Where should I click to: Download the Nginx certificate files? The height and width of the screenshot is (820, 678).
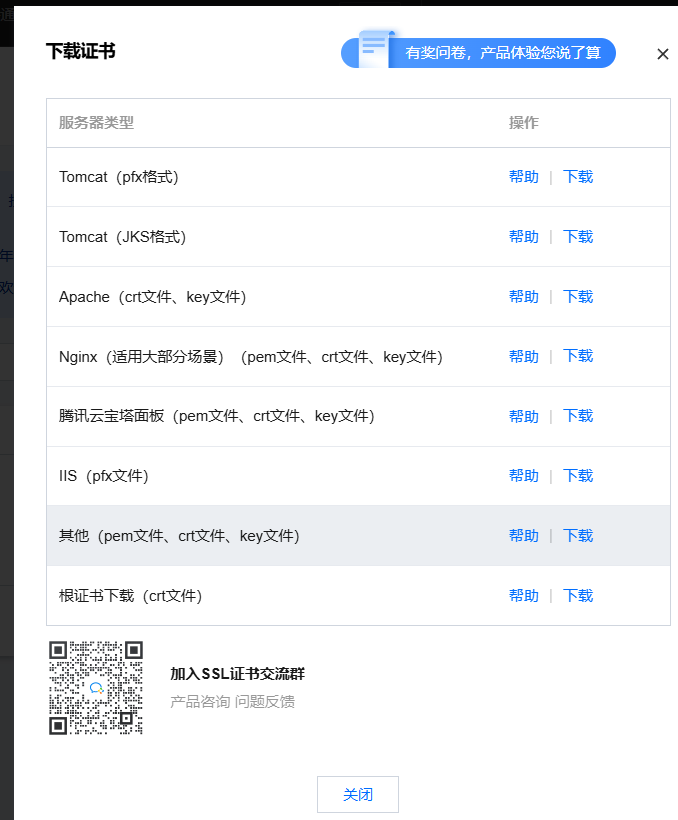click(x=578, y=356)
